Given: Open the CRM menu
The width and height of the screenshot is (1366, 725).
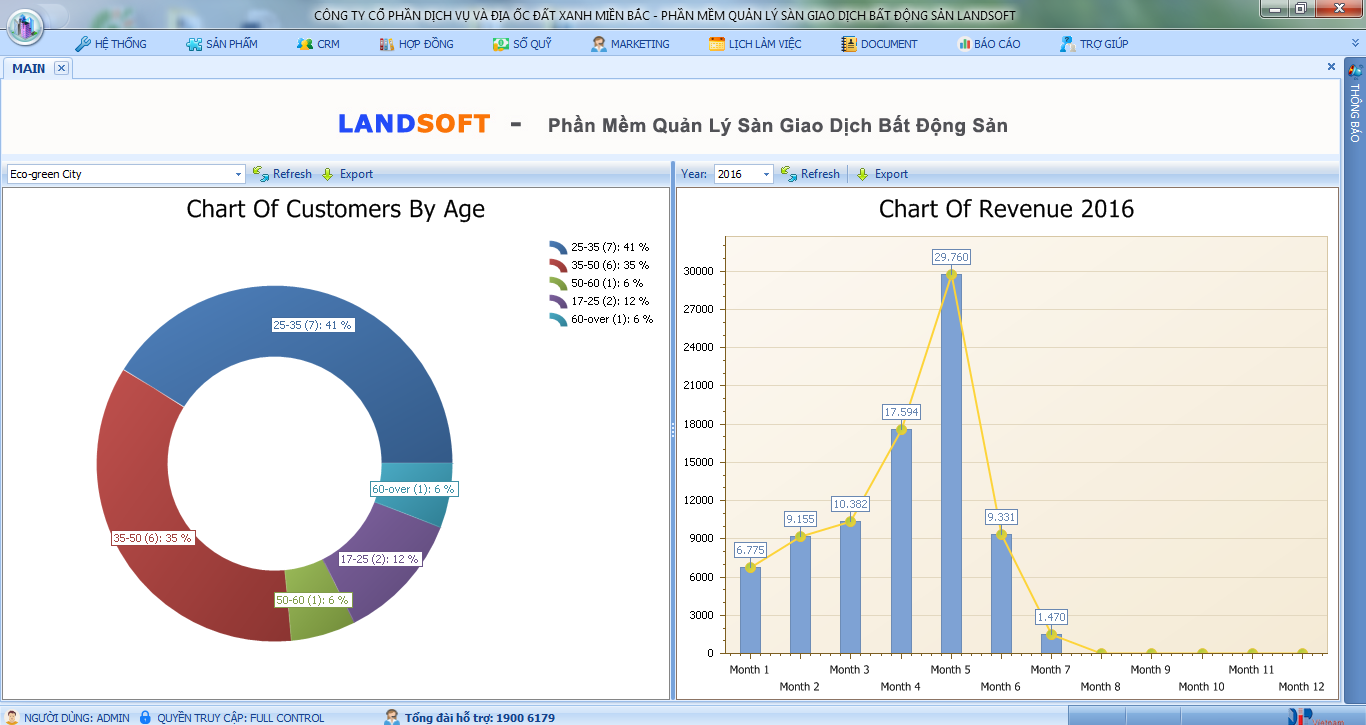Looking at the screenshot, I should point(318,44).
